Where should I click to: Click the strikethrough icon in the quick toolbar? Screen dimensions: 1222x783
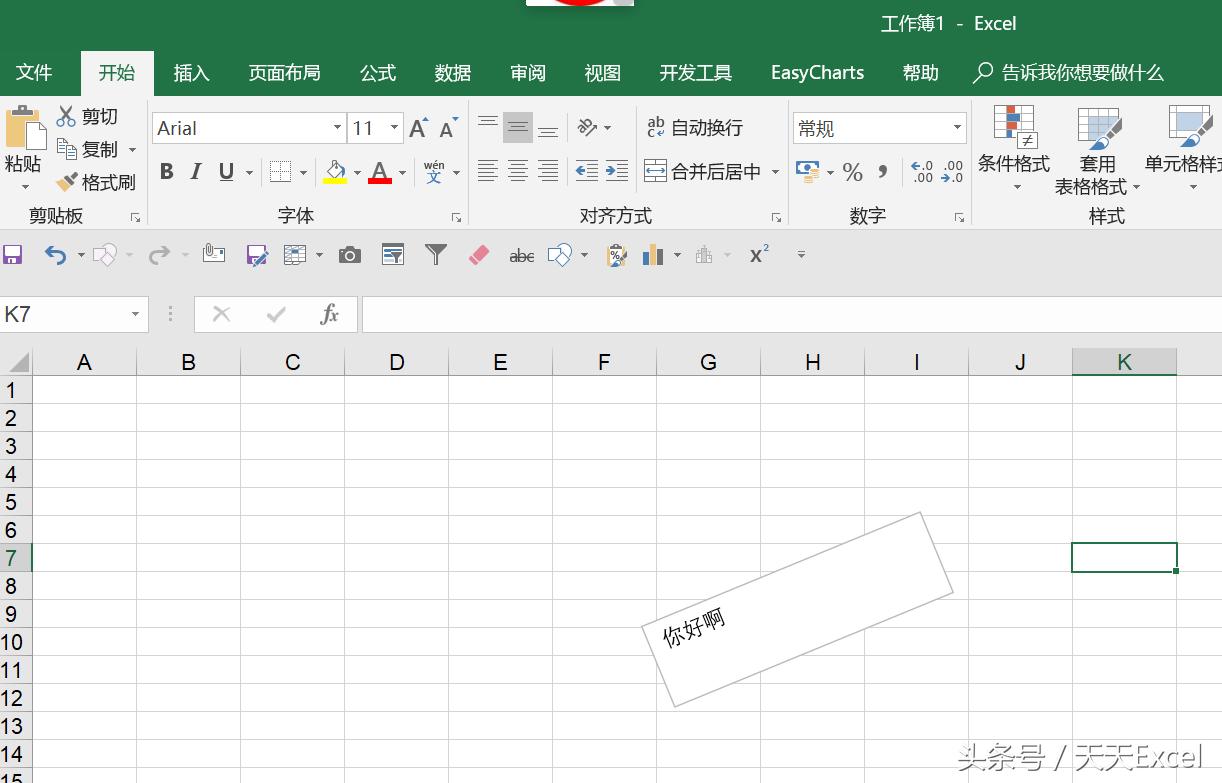pos(521,254)
